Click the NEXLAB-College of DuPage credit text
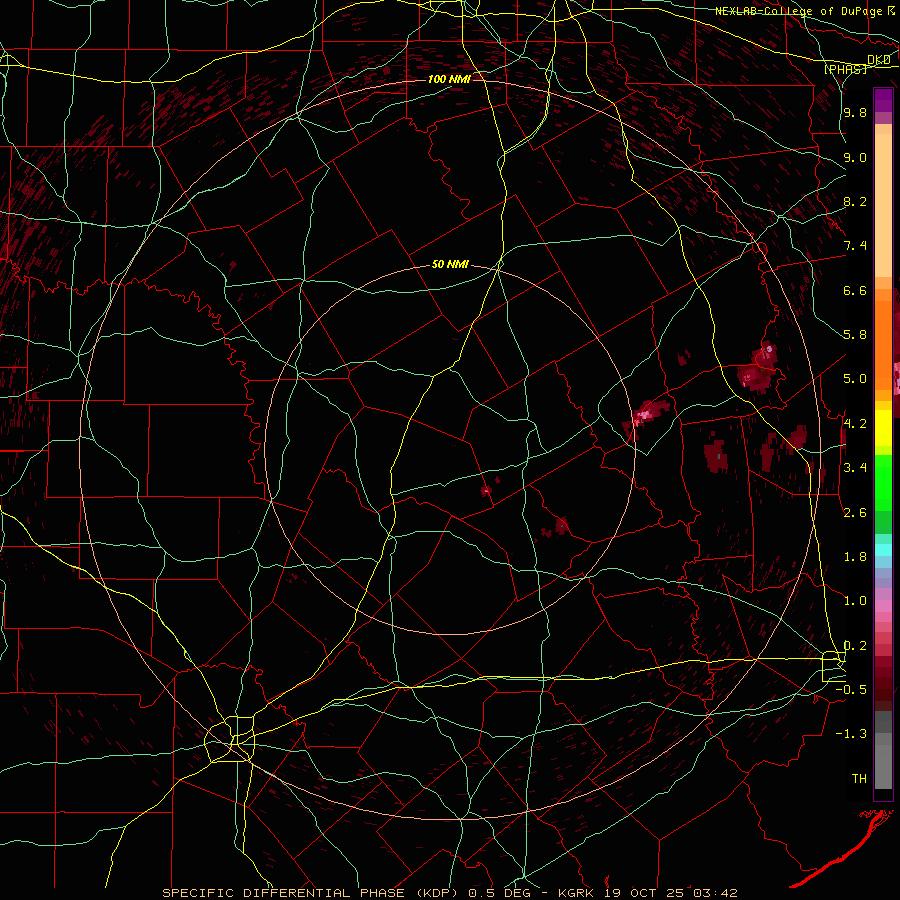Viewport: 900px width, 900px height. point(798,11)
